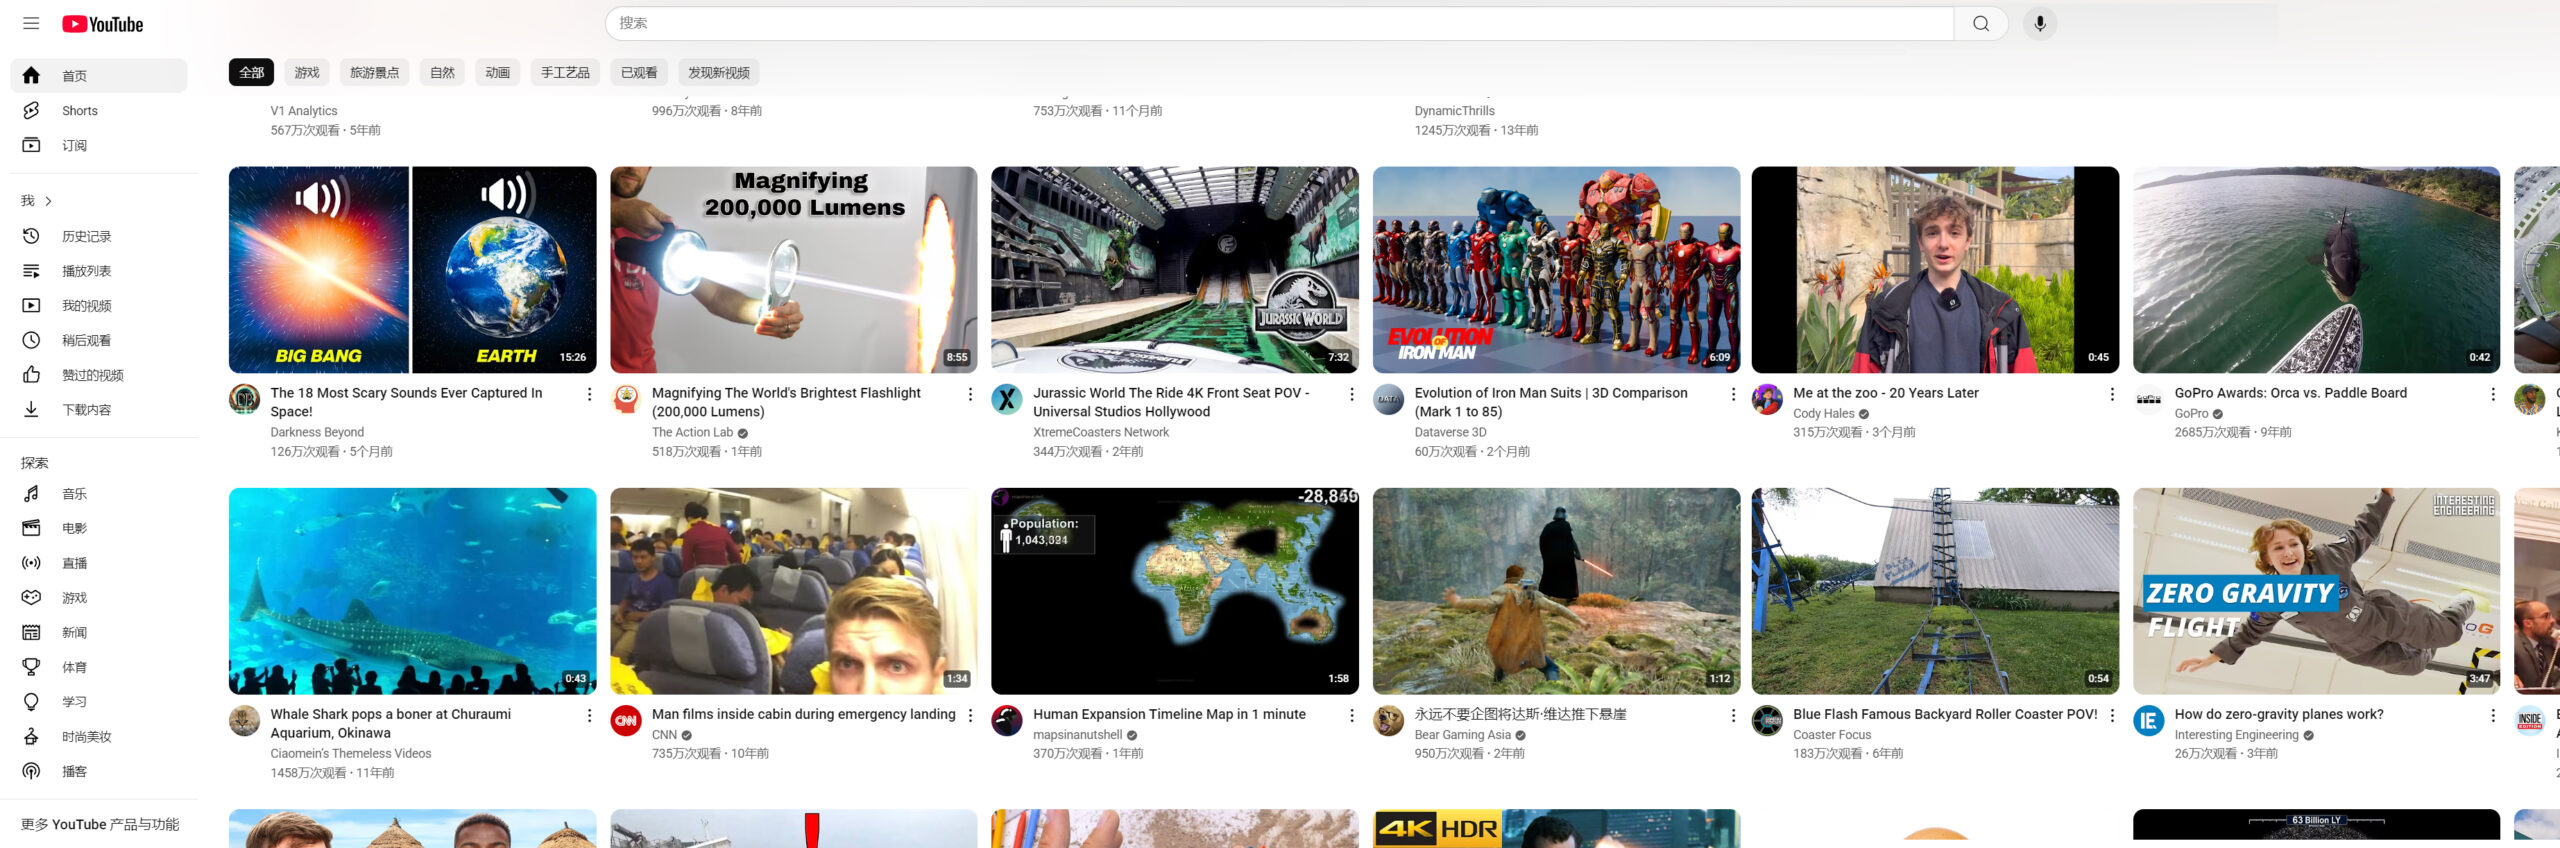Open 体育 sports in explore
Image resolution: width=2560 pixels, height=848 pixels.
tap(99, 667)
